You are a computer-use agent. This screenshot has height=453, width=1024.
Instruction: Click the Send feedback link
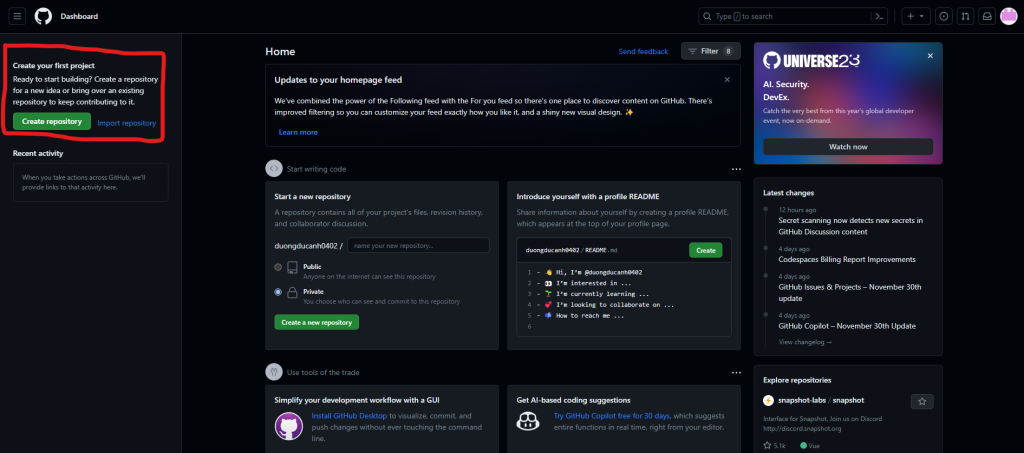pyautogui.click(x=643, y=51)
